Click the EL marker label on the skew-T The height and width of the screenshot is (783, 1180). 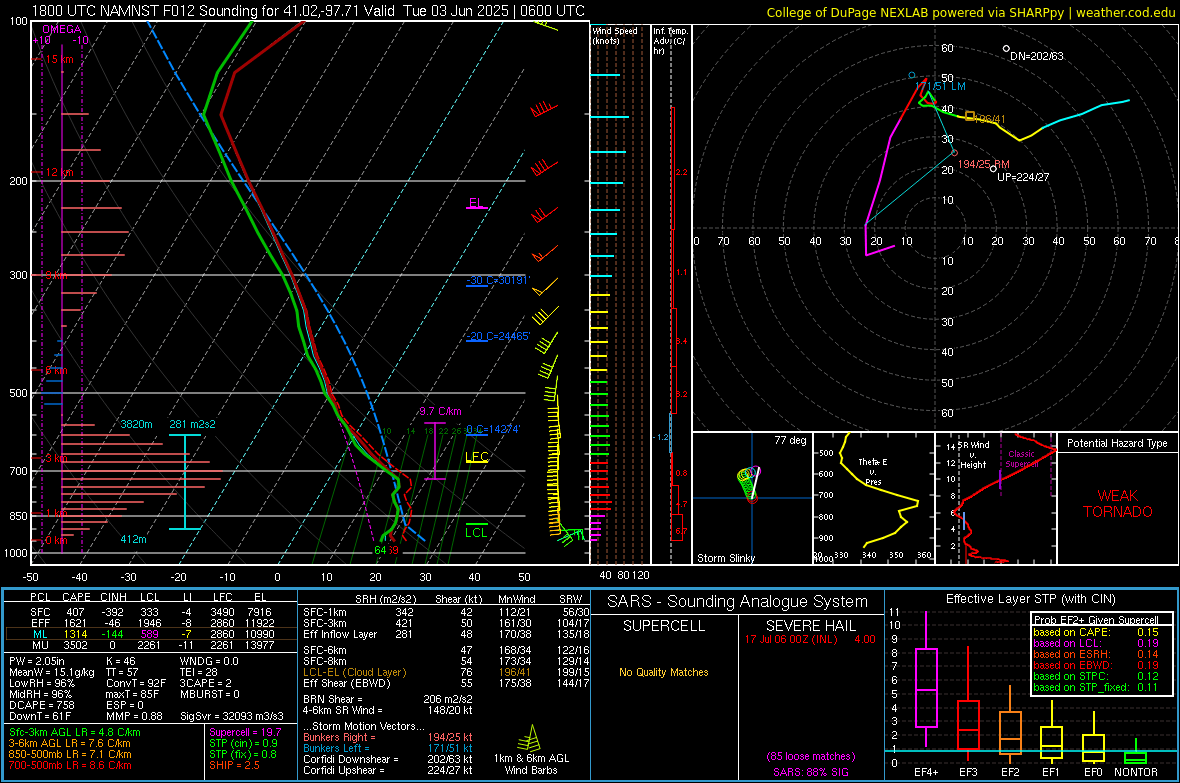tap(476, 203)
